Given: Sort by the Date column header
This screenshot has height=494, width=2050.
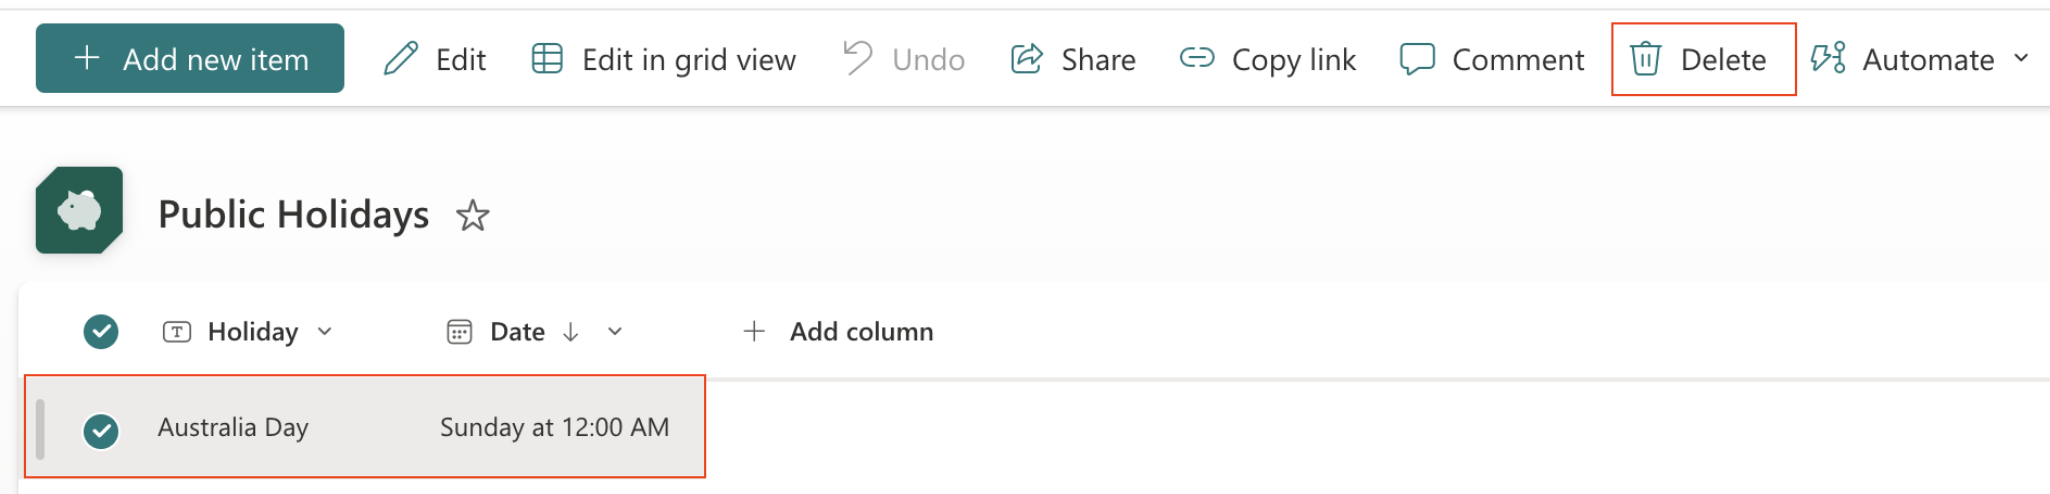Looking at the screenshot, I should [x=517, y=332].
